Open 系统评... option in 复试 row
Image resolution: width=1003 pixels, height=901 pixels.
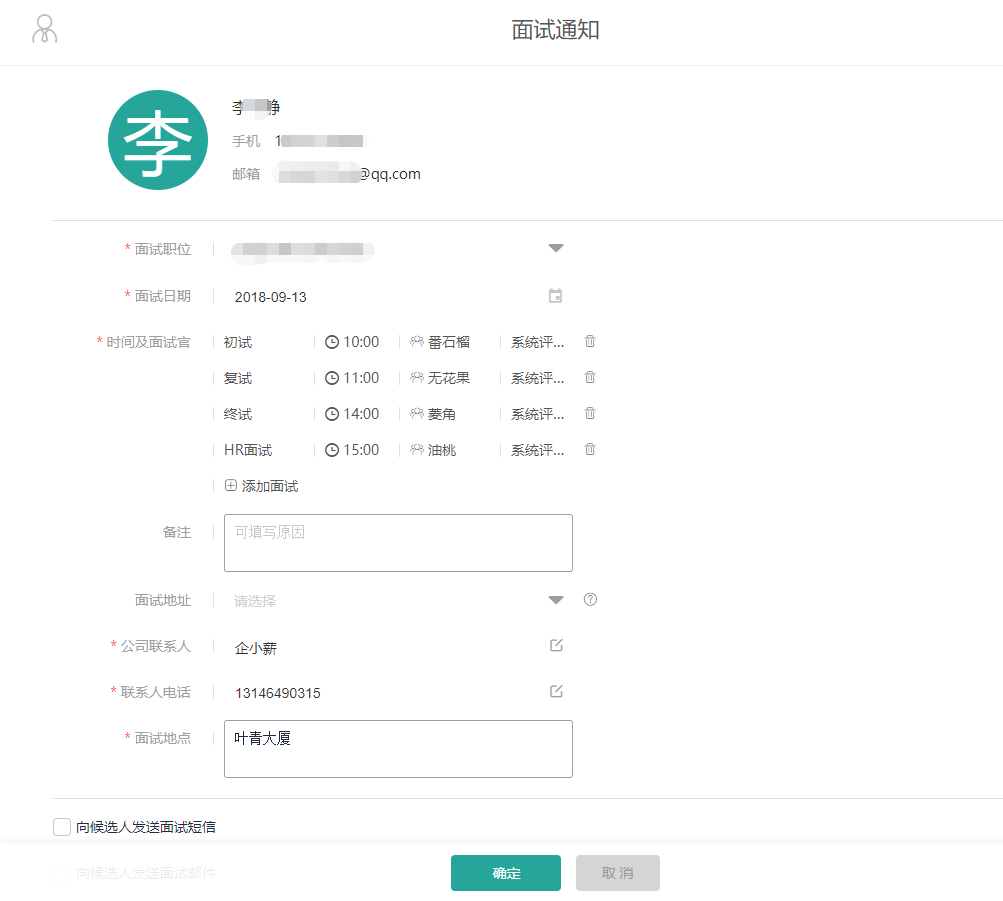click(x=537, y=379)
